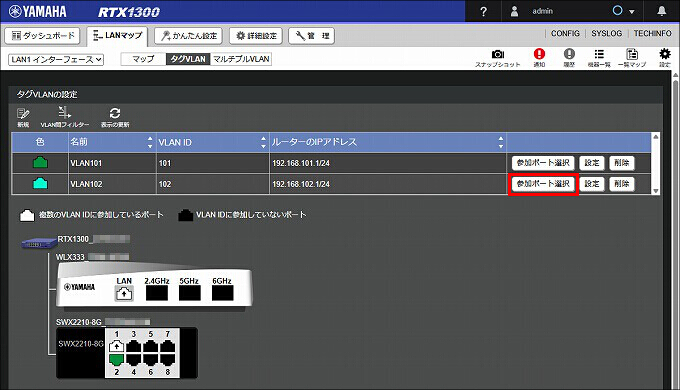Open the VLAN間フィルター icon
The image size is (680, 390).
[x=65, y=118]
